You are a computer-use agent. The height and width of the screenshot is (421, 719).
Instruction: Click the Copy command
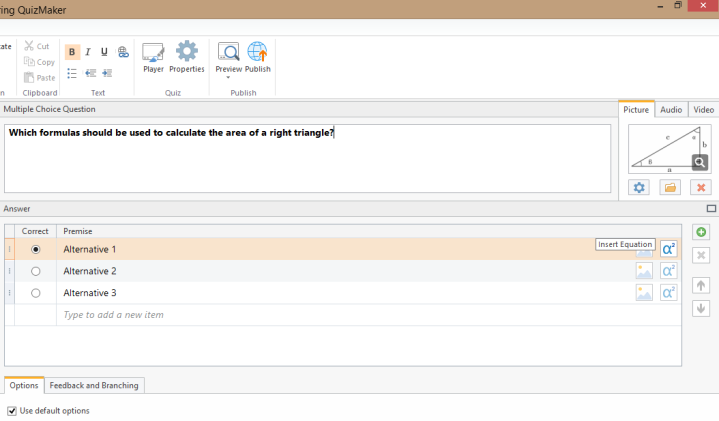point(39,62)
